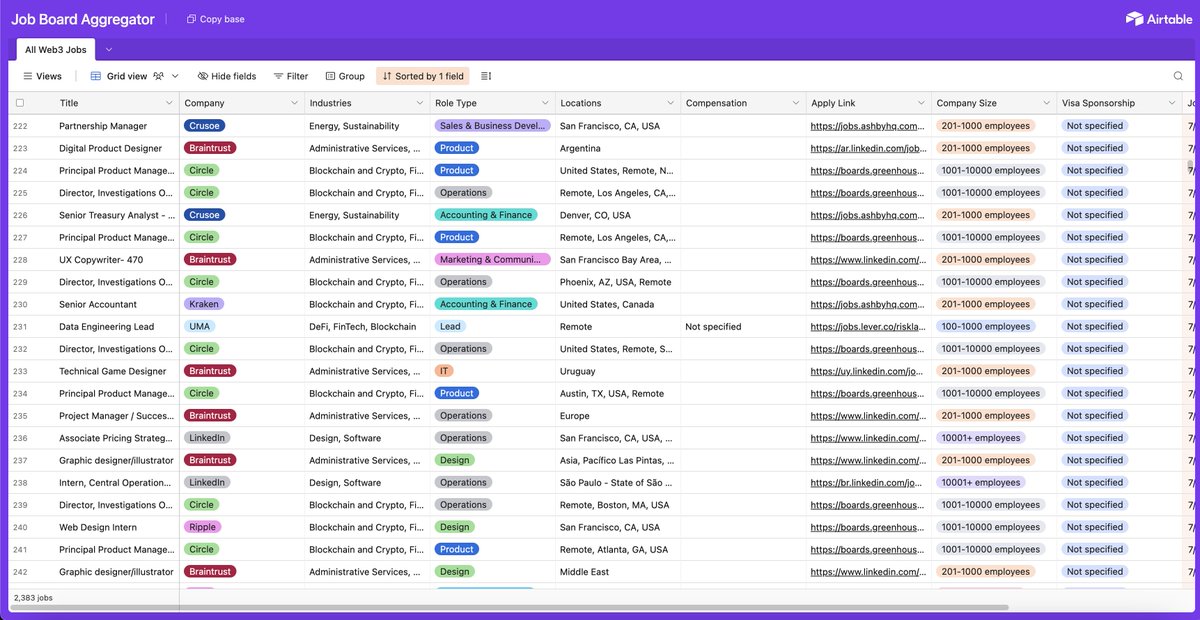Open the br.linkedin.com link in row 238
The height and width of the screenshot is (620, 1200).
click(867, 483)
